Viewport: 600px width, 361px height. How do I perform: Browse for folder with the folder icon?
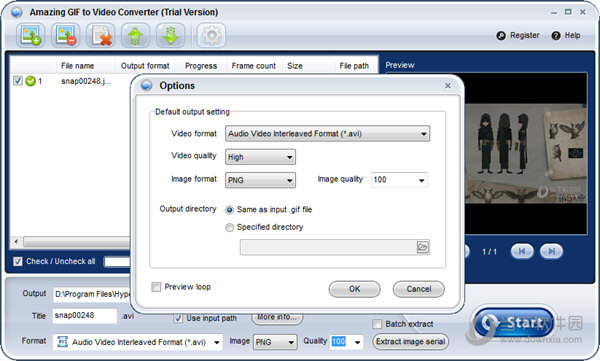423,247
